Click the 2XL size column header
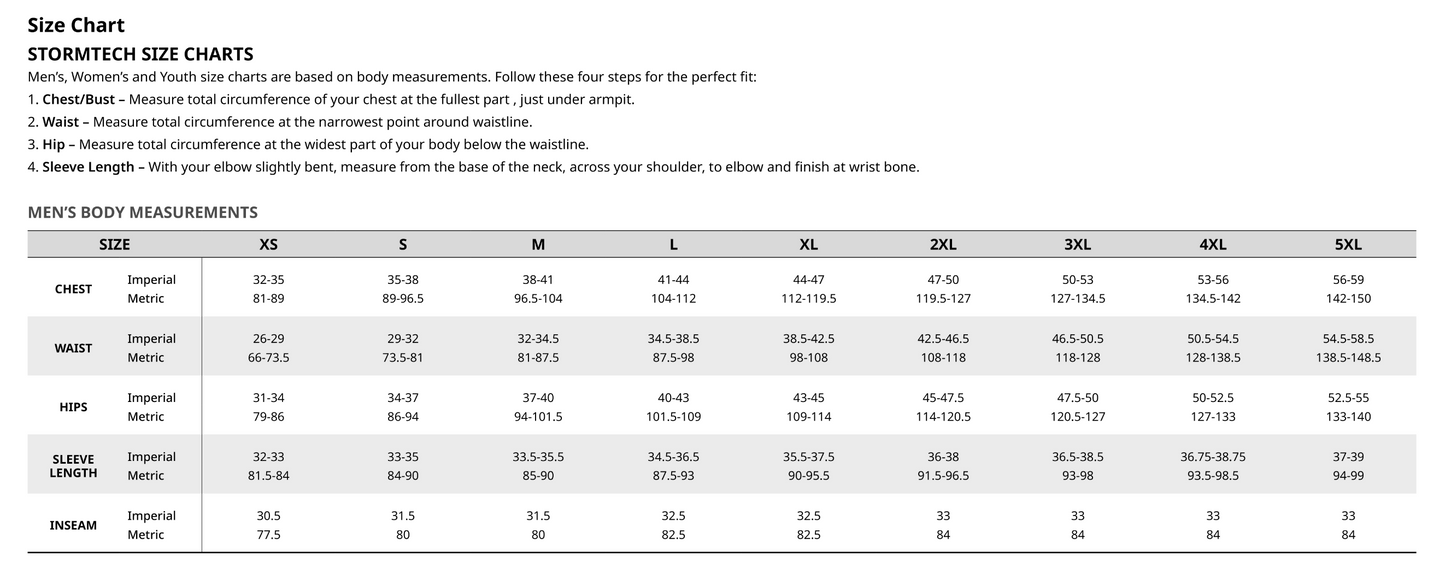Viewport: 1445px width, 568px height. (943, 244)
